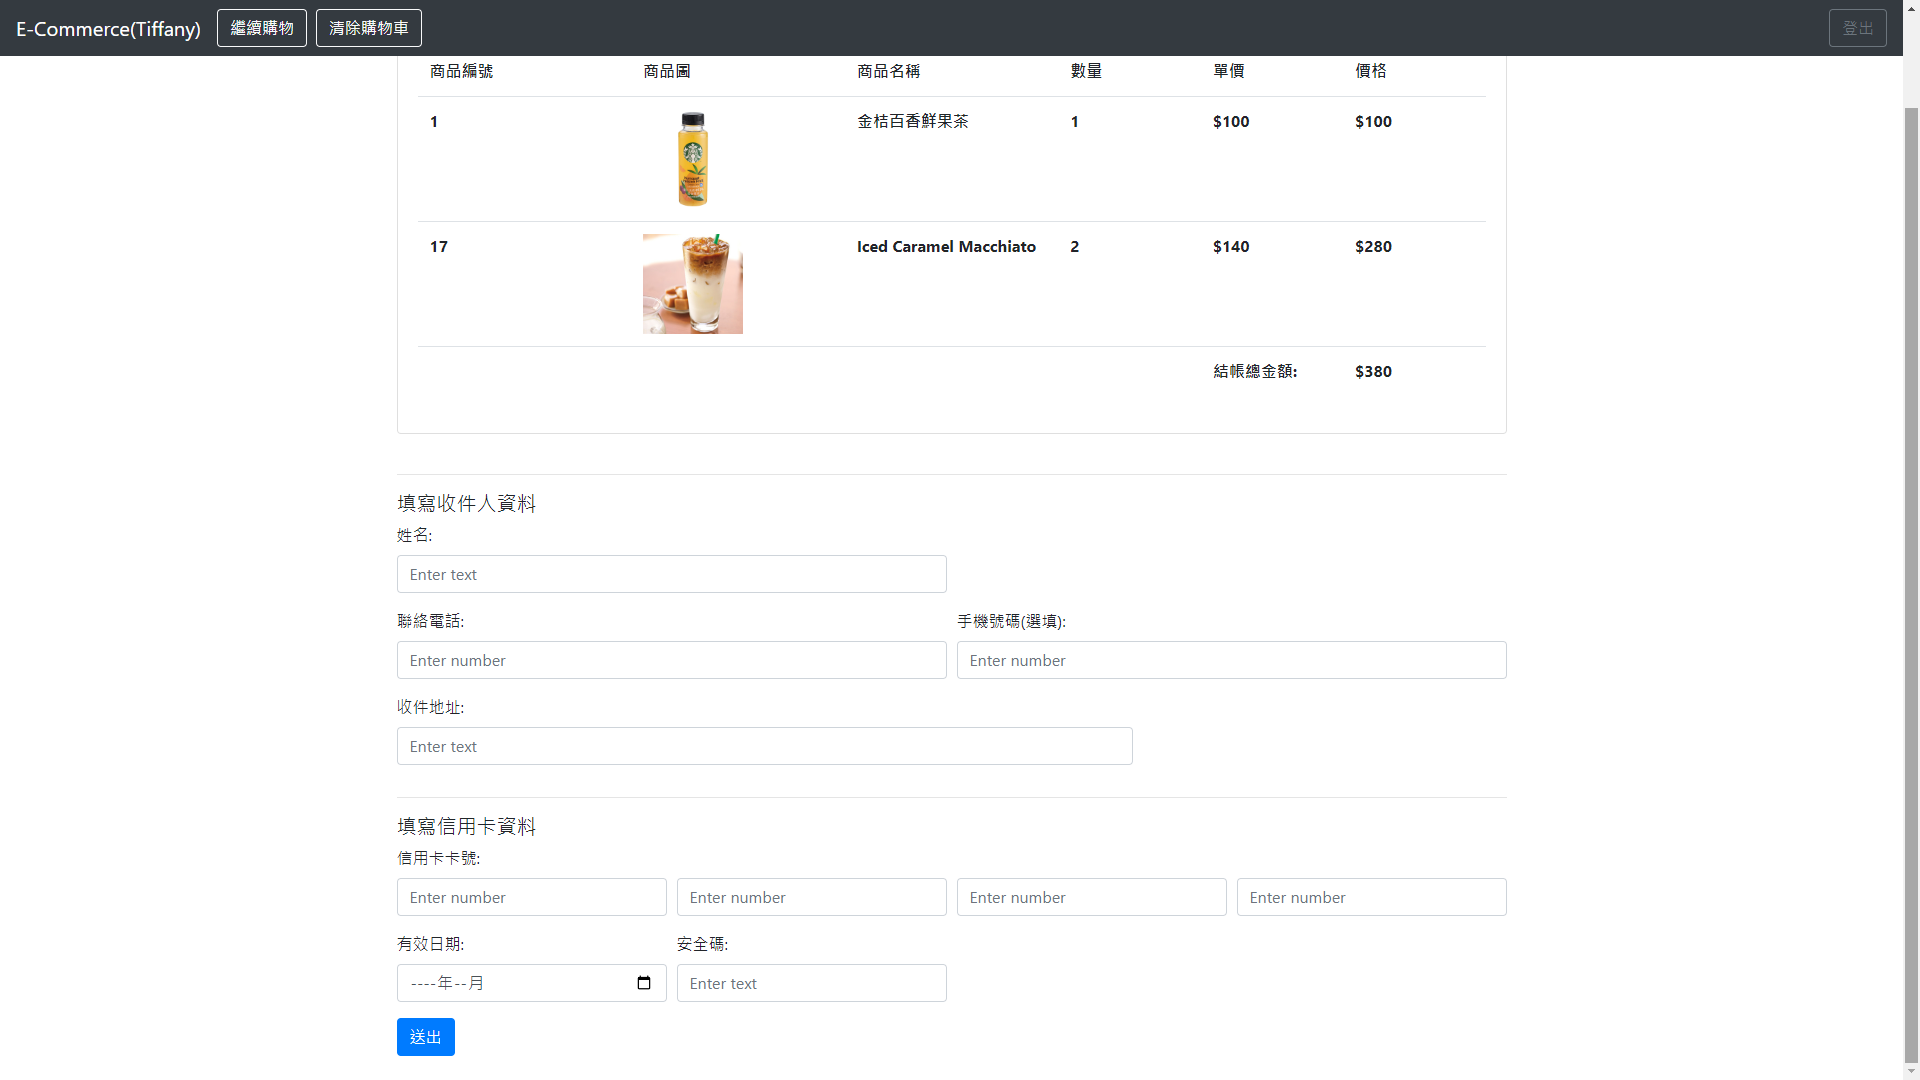This screenshot has height=1080, width=1920.
Task: Click the 登出 logout button
Action: coord(1857,28)
